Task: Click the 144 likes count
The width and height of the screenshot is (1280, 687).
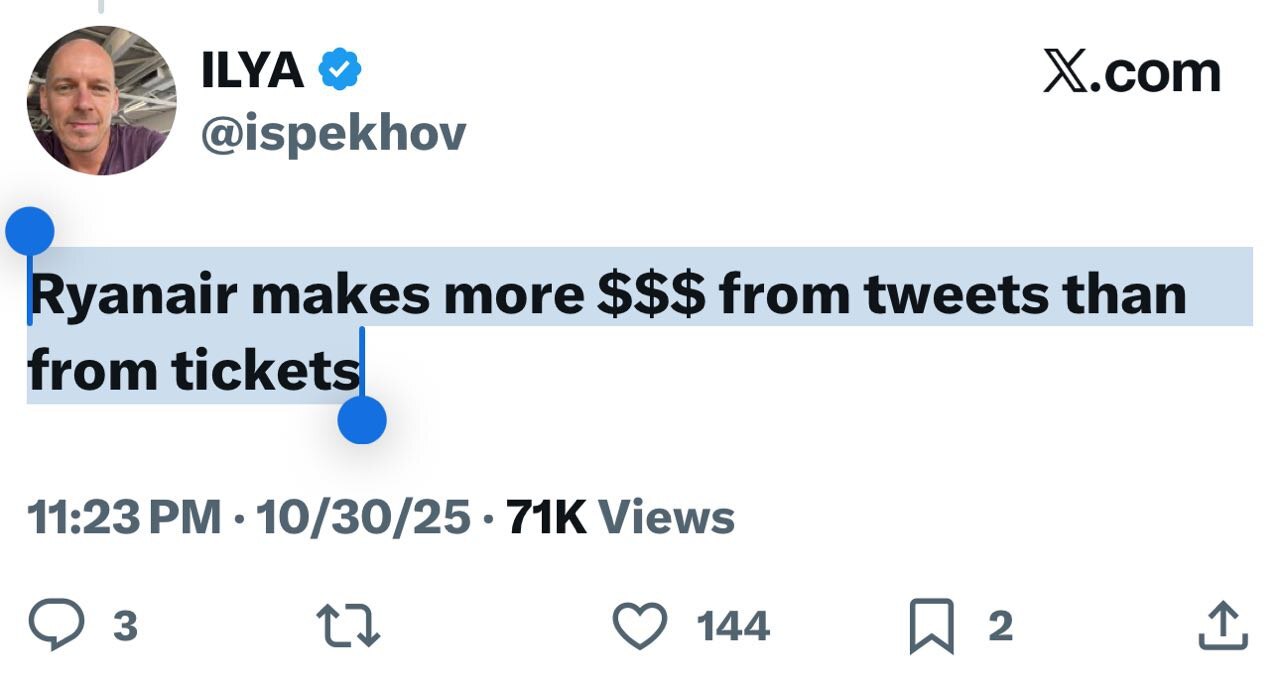Action: 733,627
